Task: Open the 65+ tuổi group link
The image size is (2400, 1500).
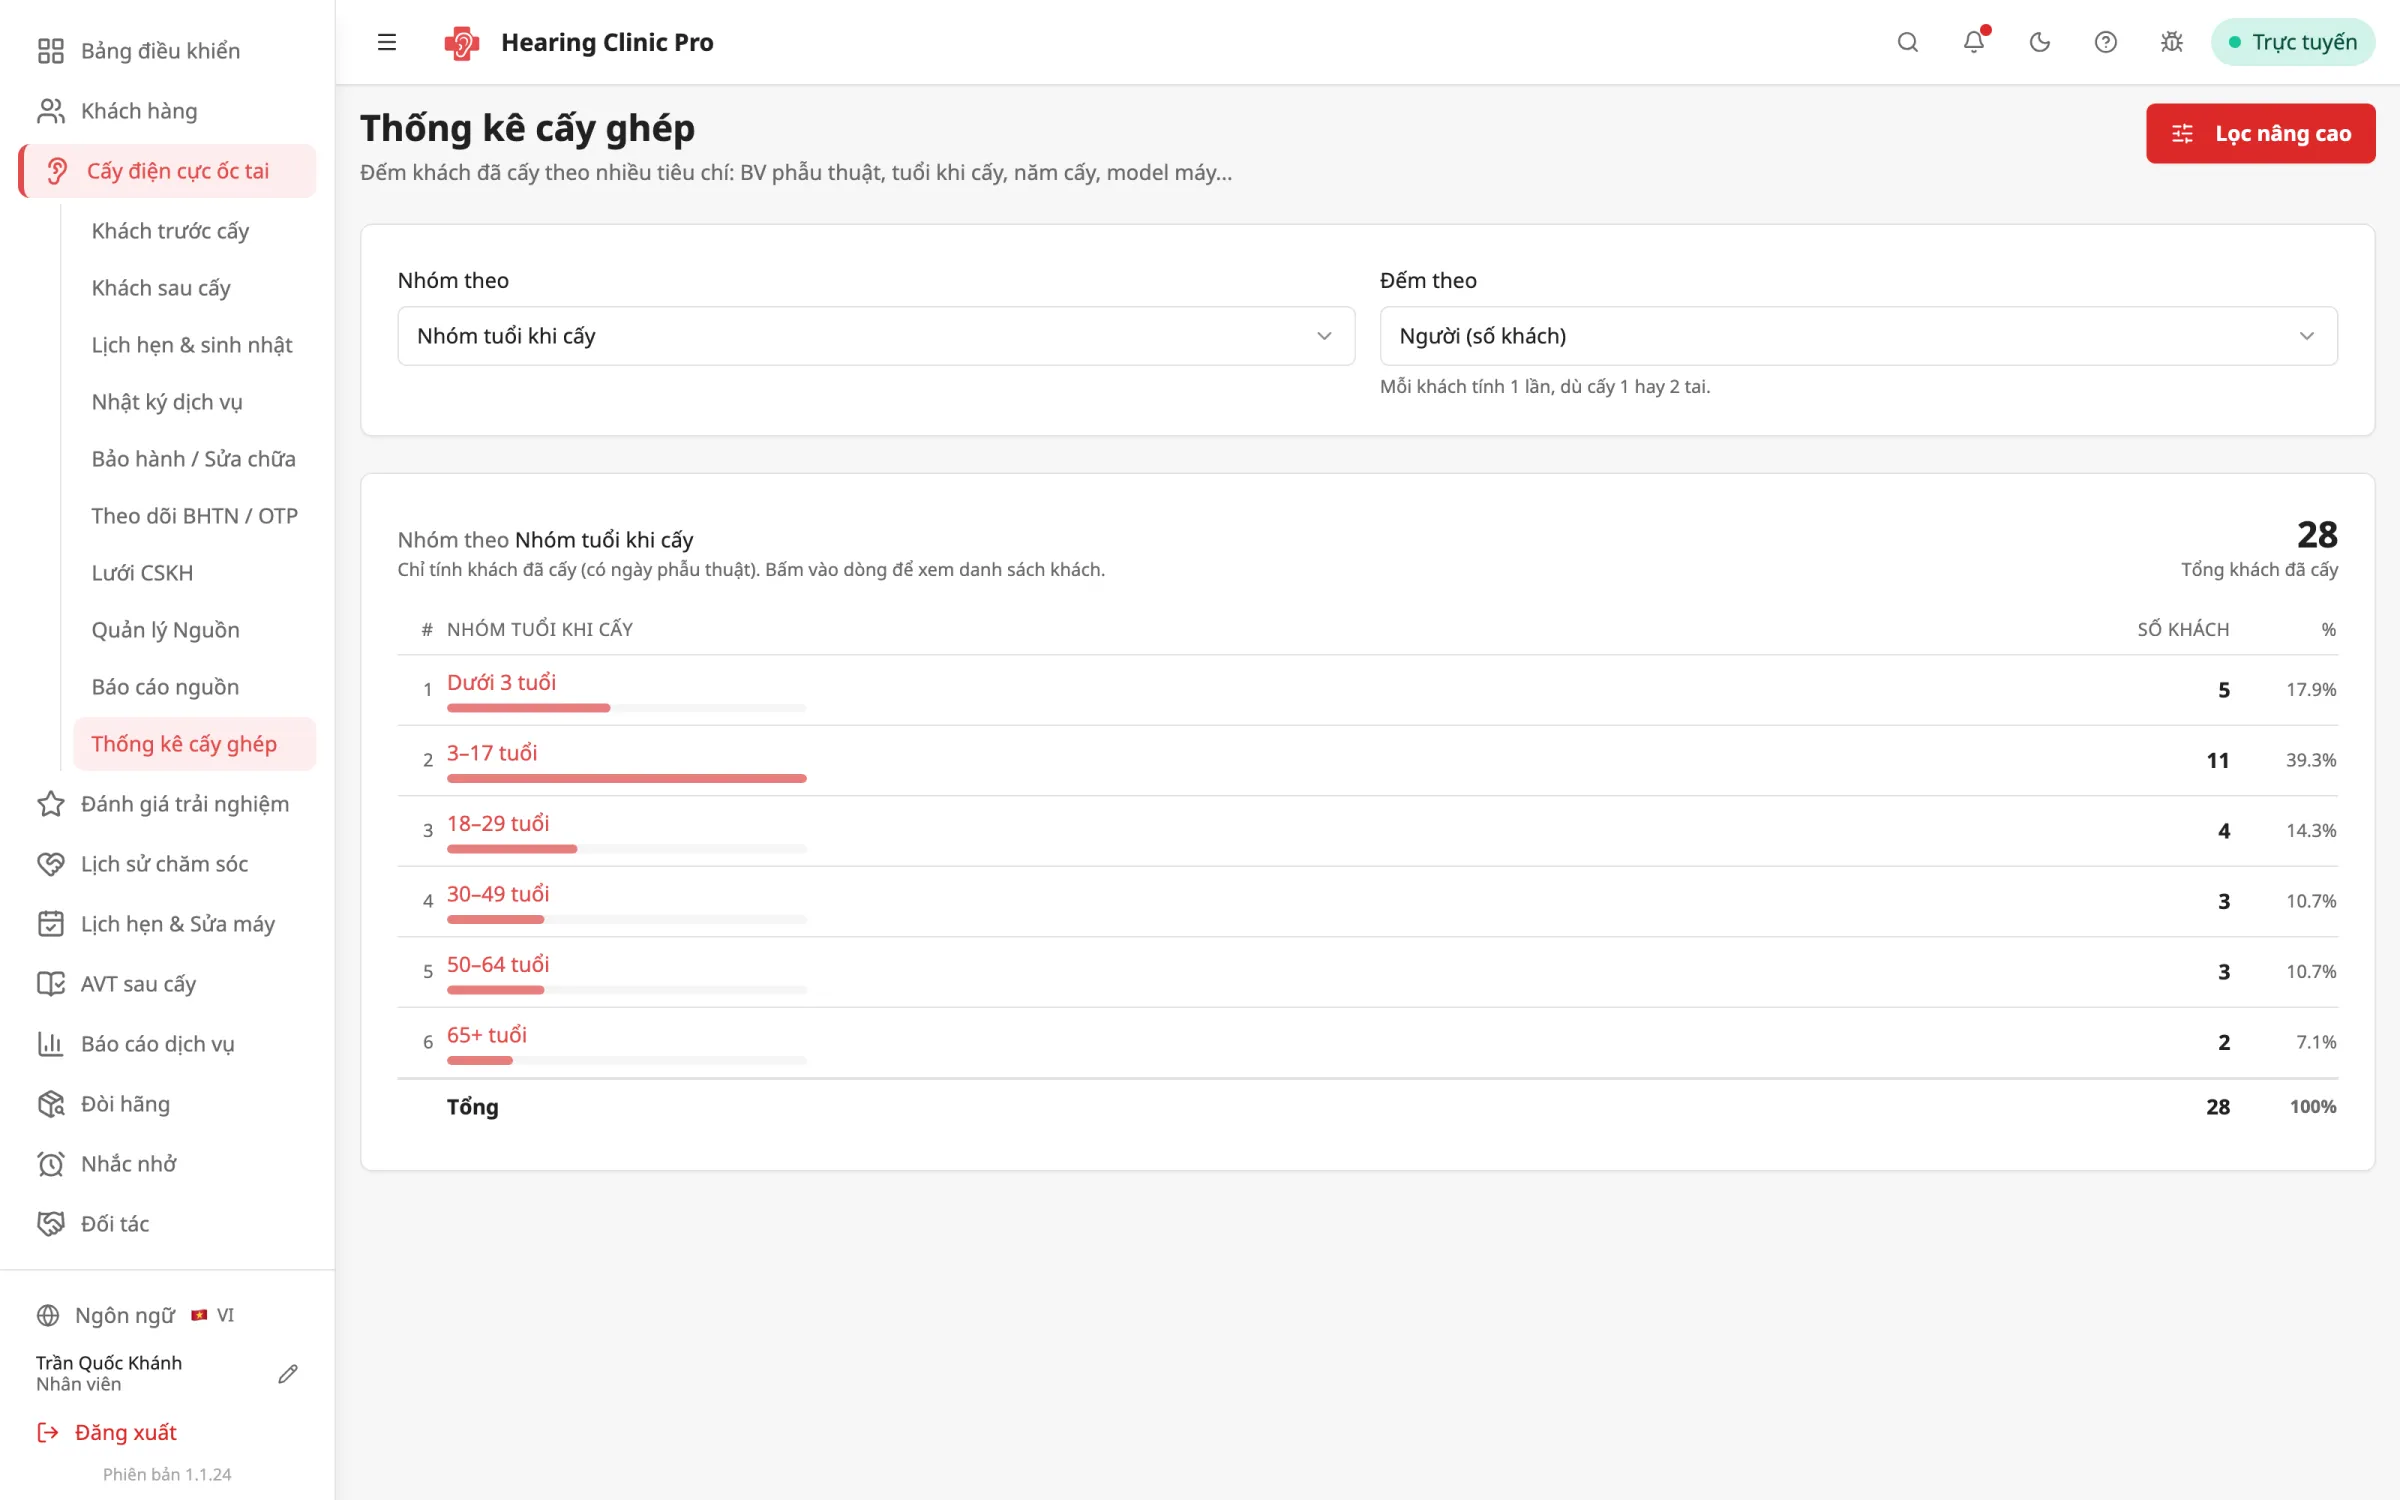Action: [x=487, y=1035]
